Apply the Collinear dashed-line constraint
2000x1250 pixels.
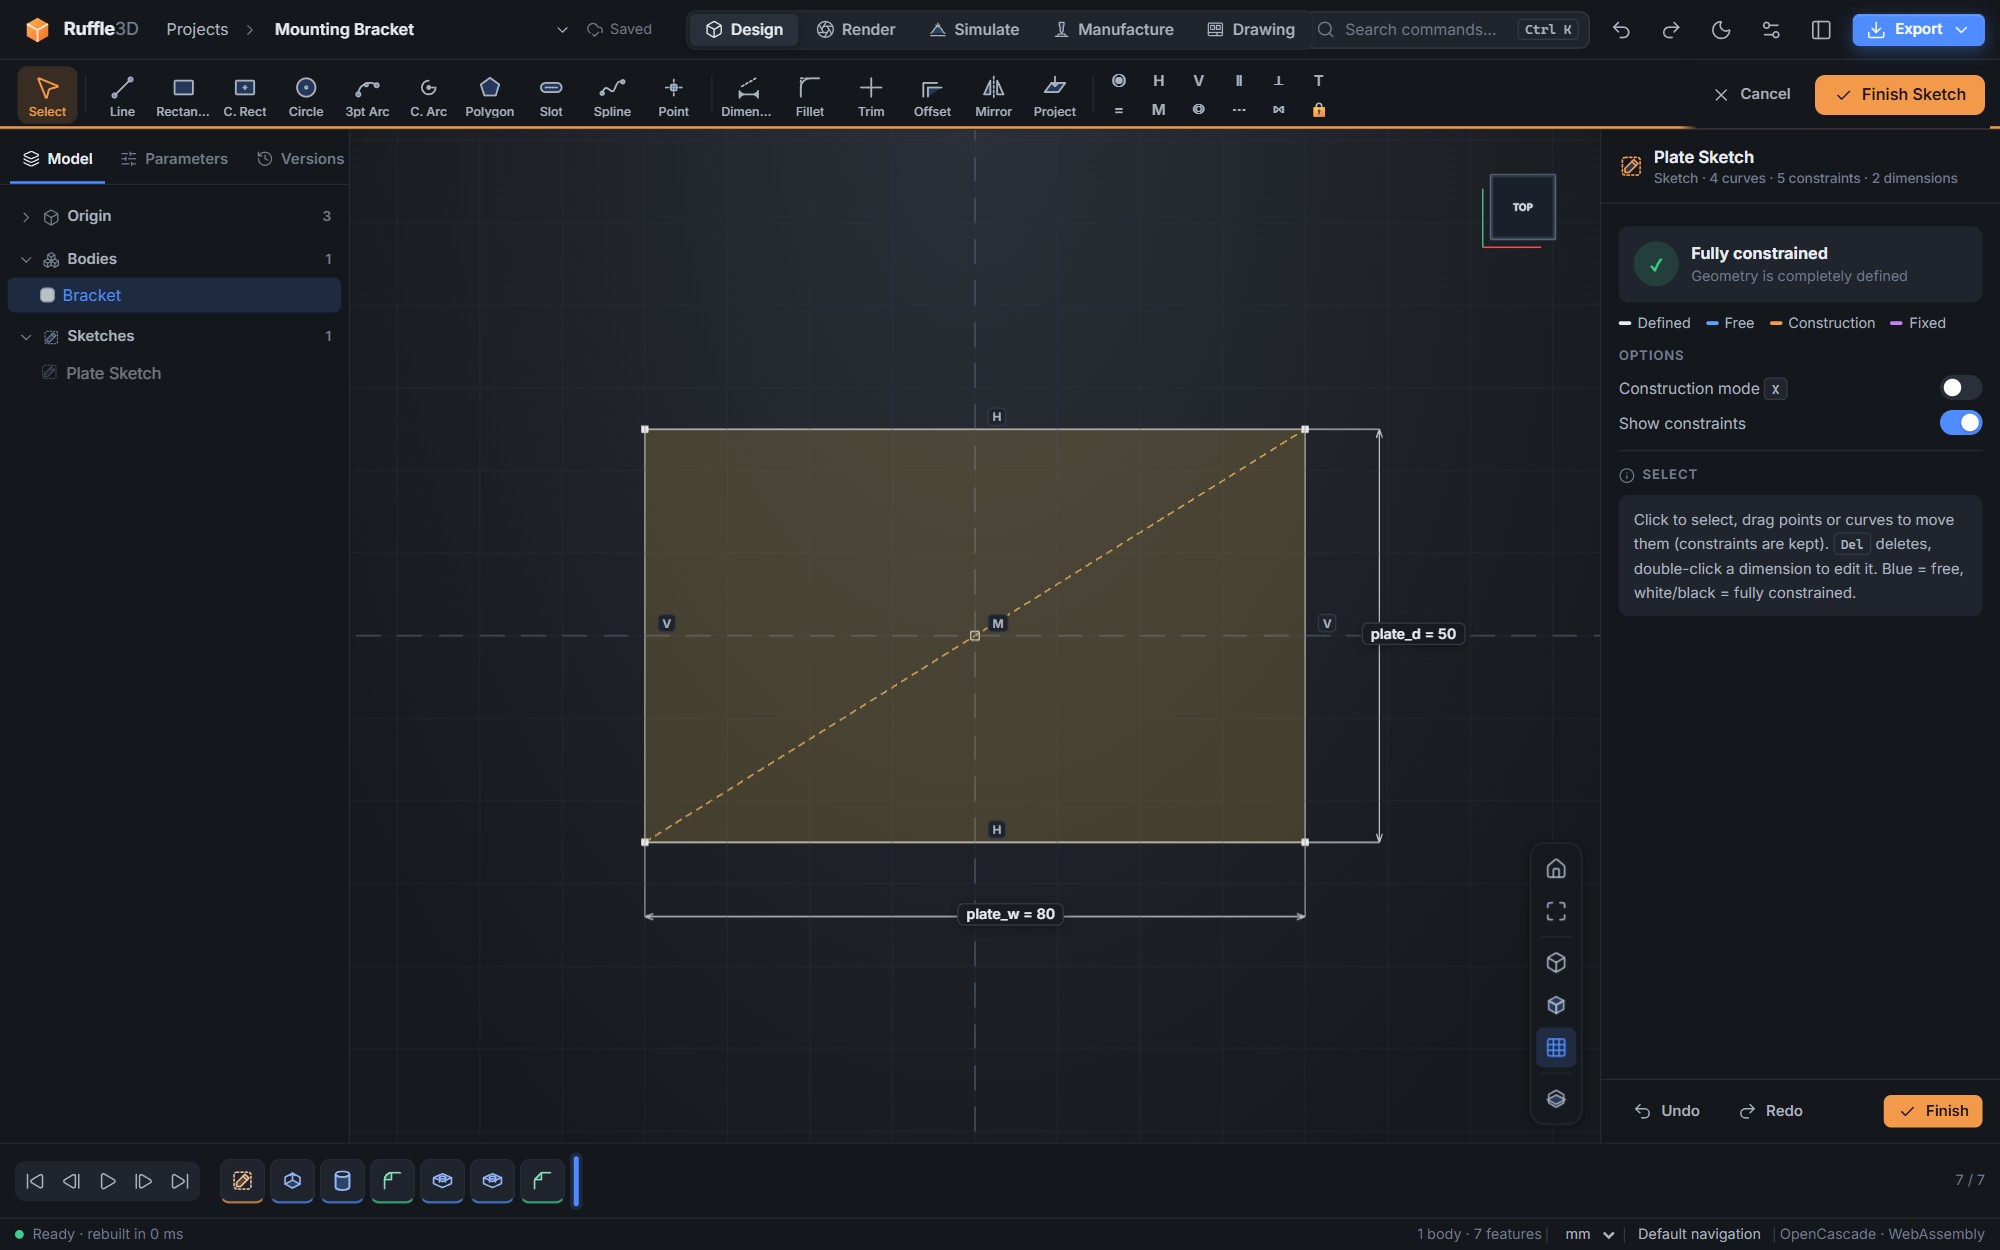pyautogui.click(x=1239, y=110)
